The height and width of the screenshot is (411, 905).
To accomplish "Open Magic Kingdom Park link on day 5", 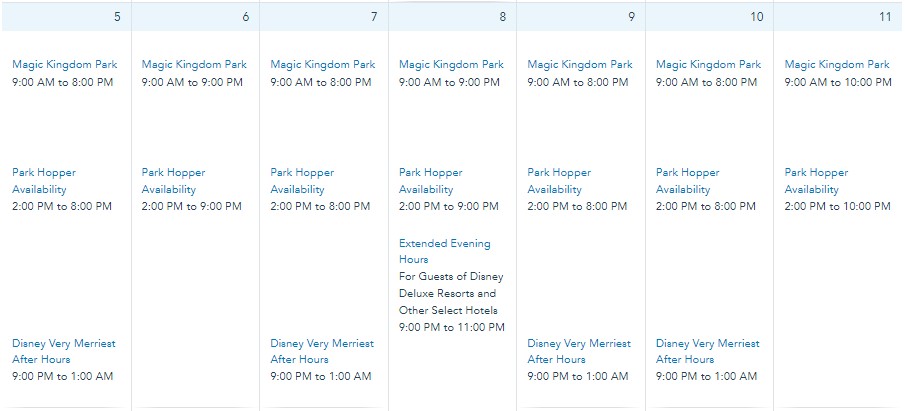I will click(x=65, y=65).
